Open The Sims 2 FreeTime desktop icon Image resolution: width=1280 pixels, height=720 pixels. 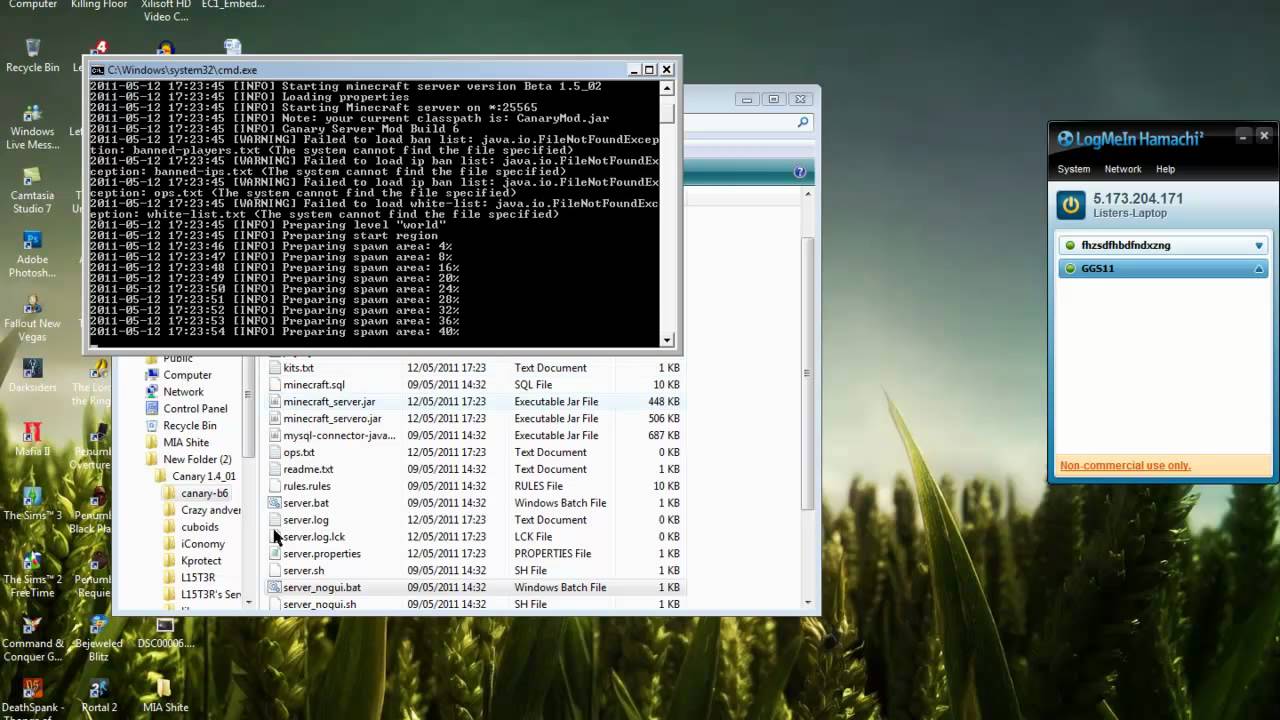[32, 573]
